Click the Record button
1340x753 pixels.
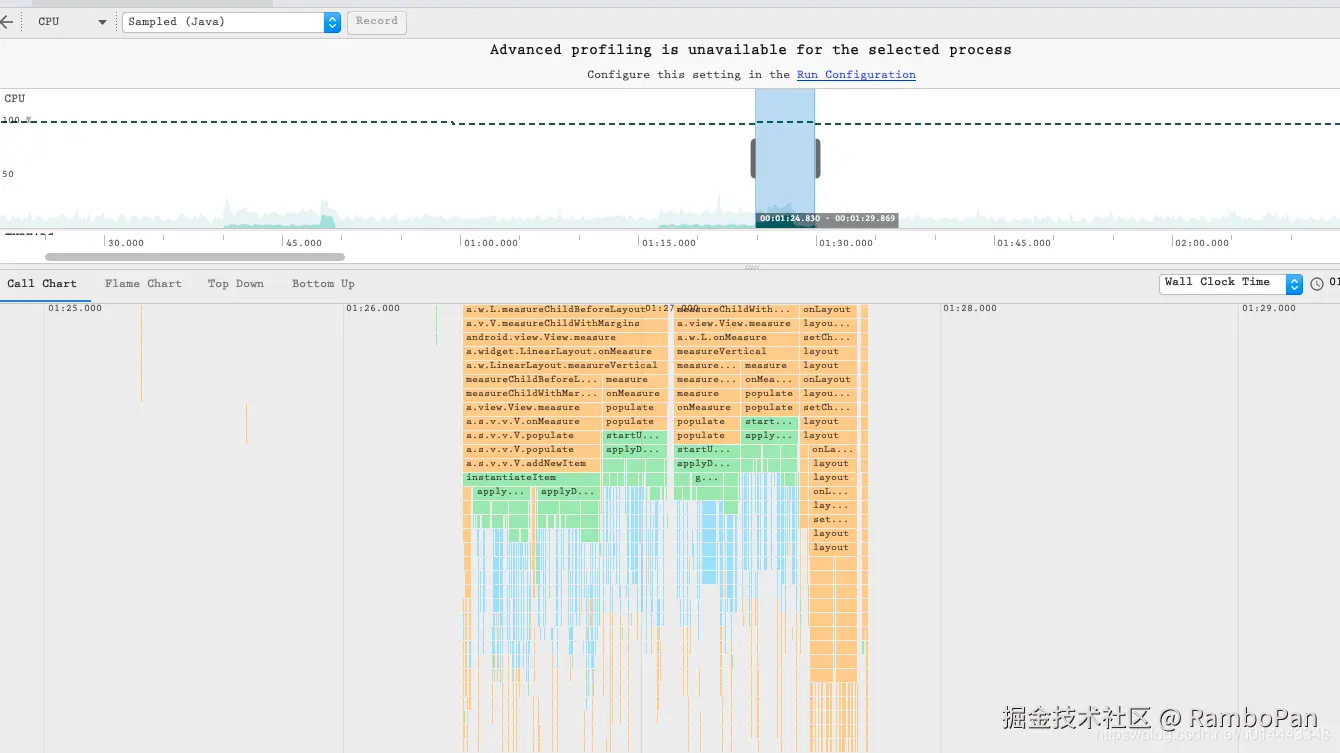[x=377, y=22]
